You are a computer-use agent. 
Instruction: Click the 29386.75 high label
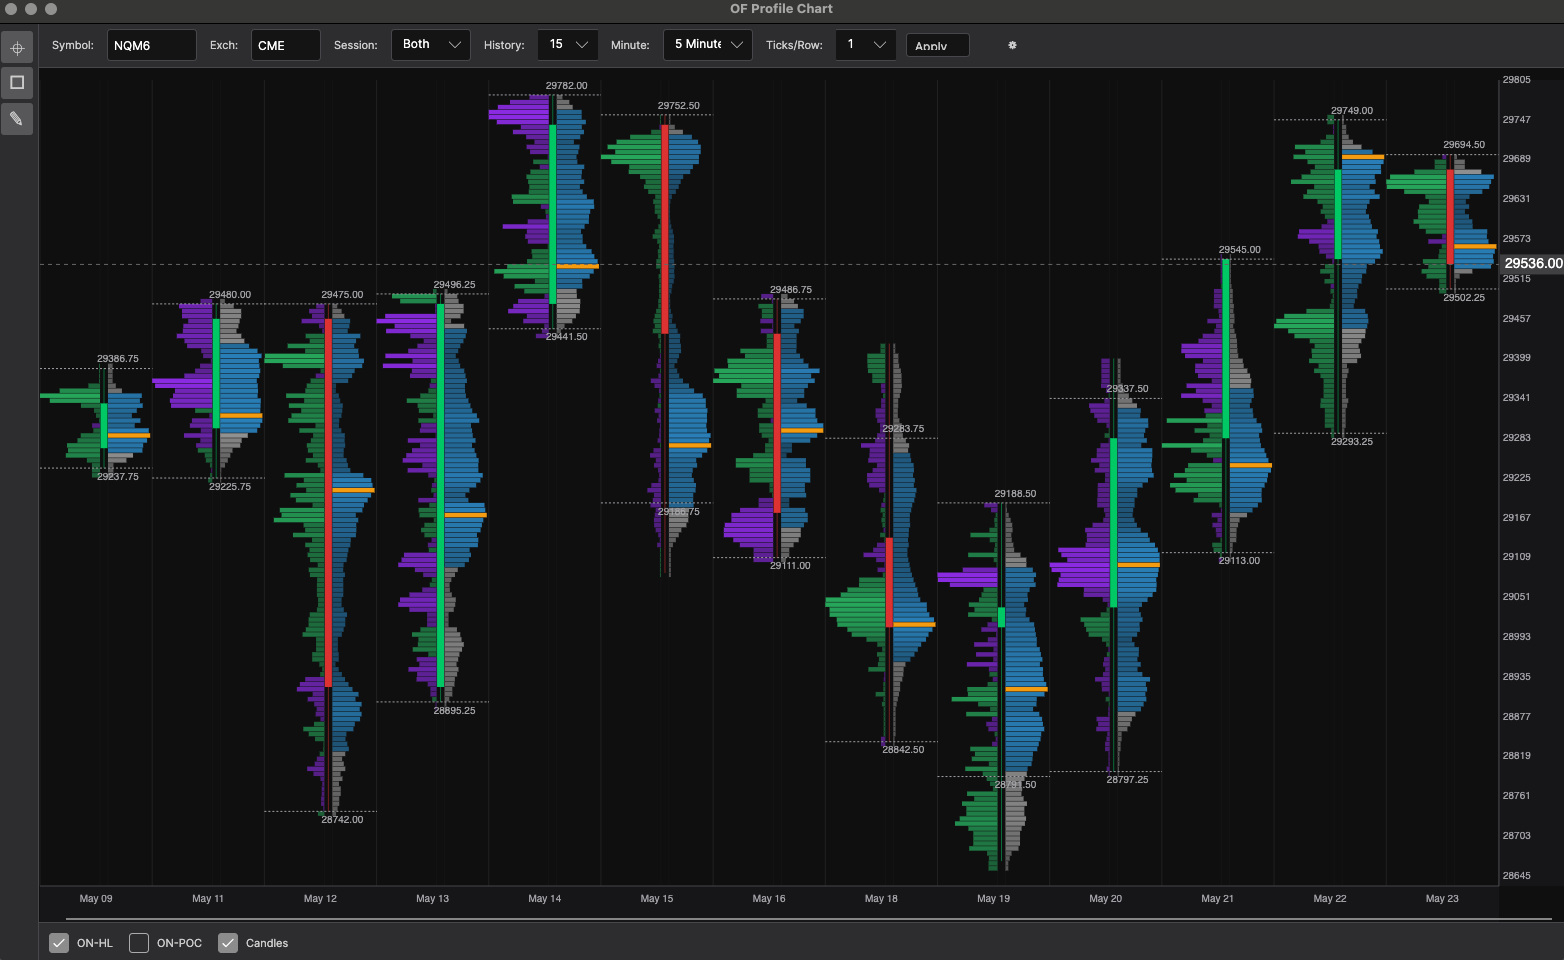click(118, 358)
